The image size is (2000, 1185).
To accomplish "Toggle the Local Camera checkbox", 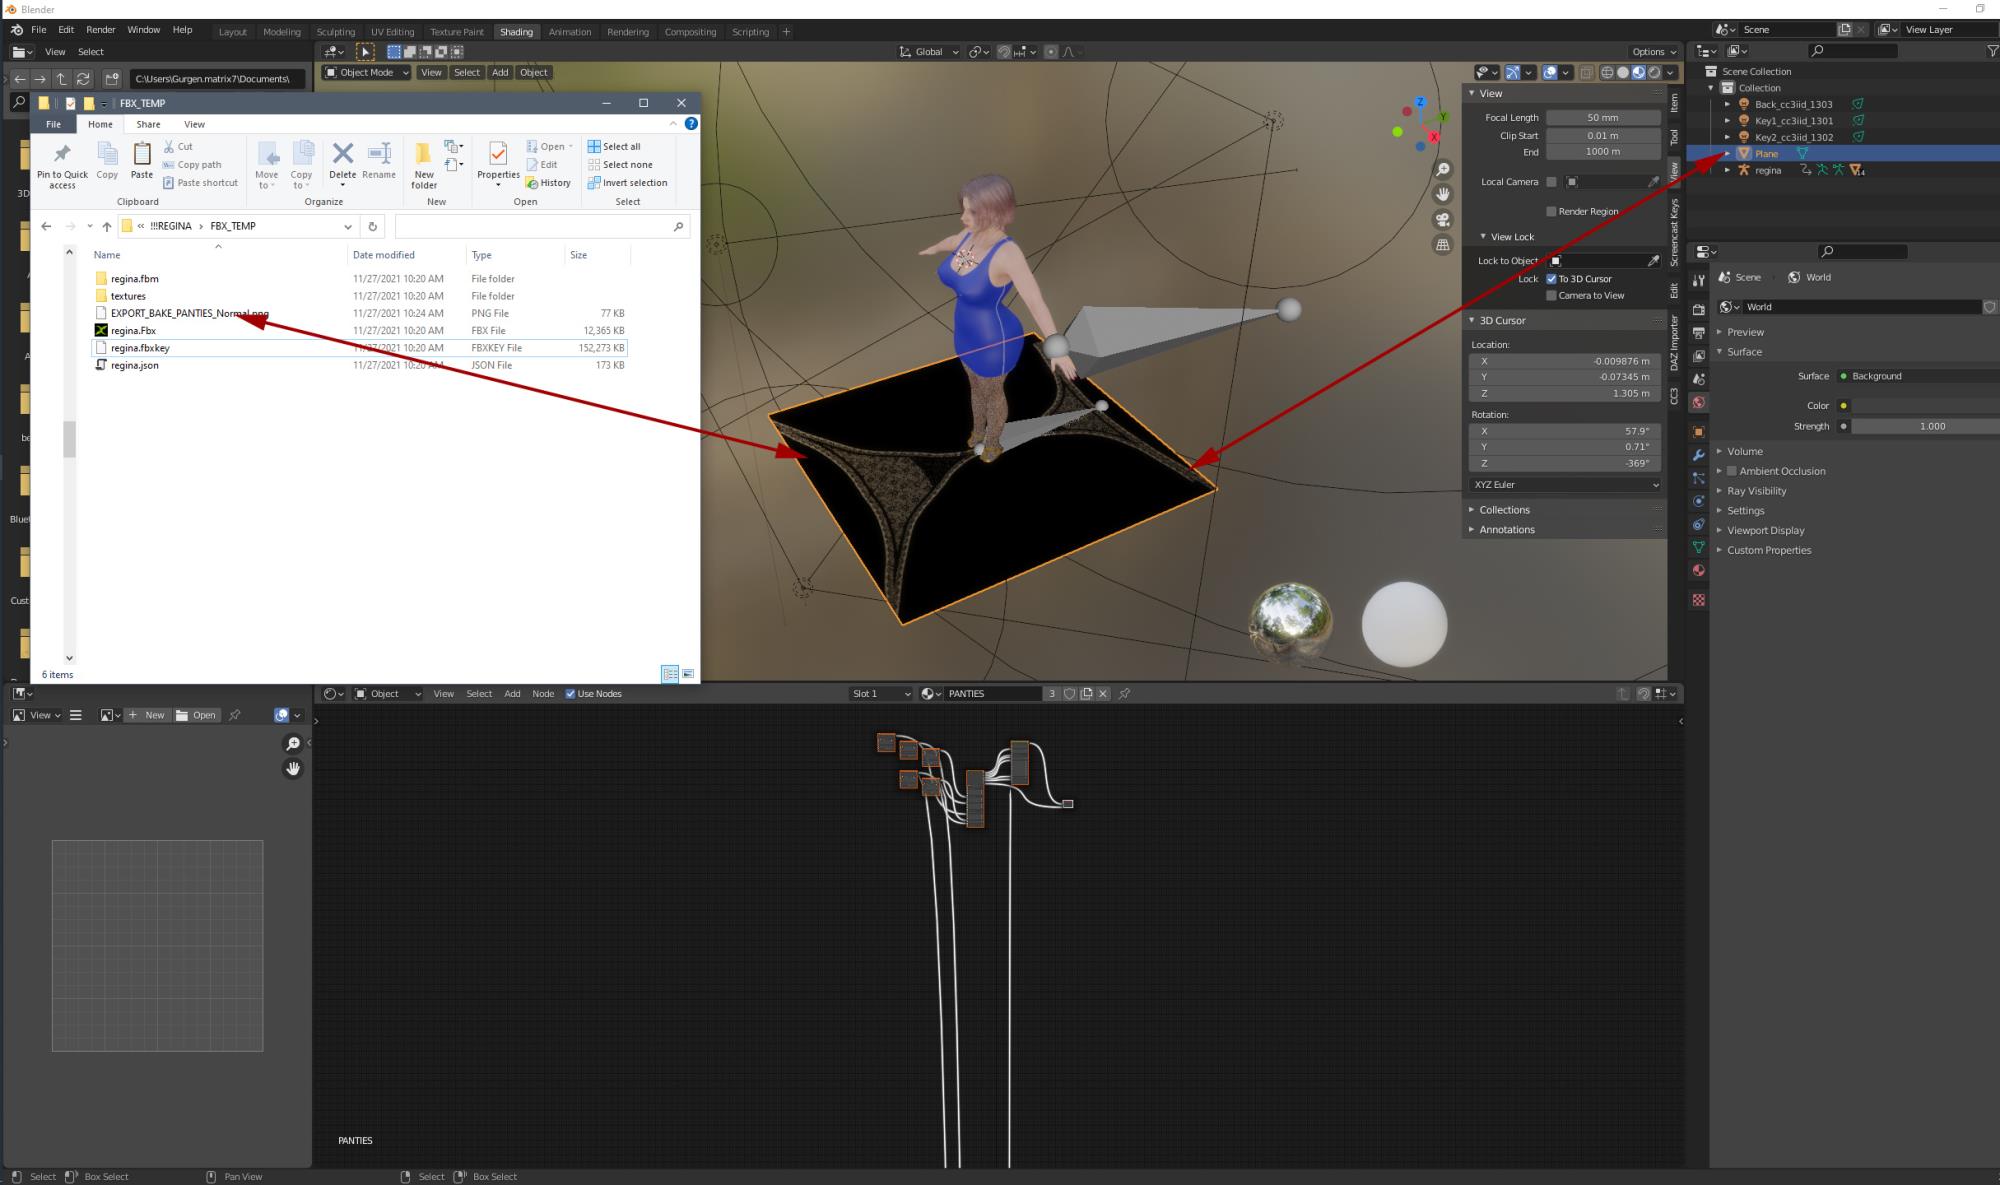I will [1551, 182].
